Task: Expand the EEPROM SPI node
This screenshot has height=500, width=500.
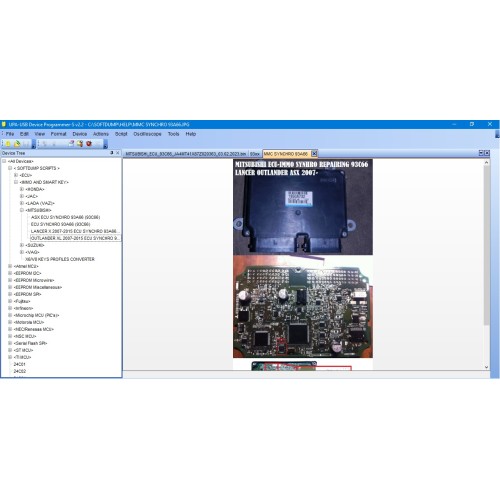Action: click(10, 294)
